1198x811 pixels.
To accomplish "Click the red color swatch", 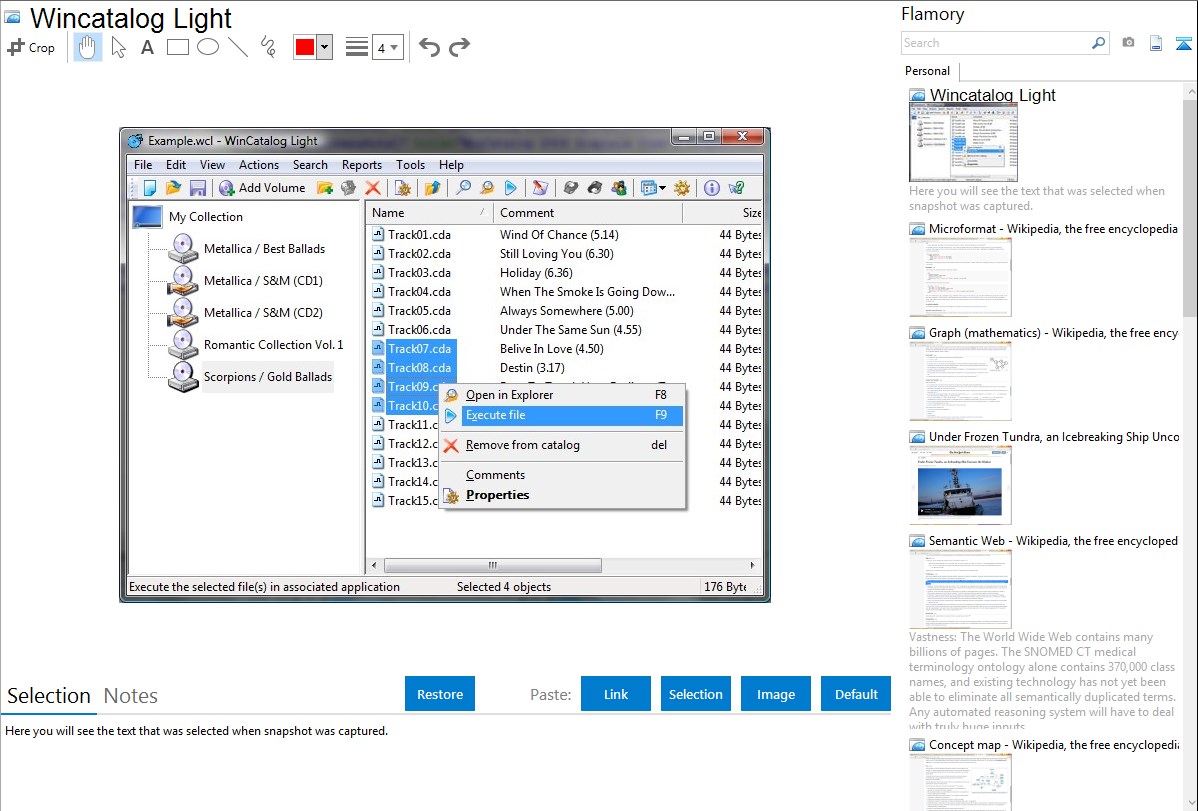I will click(x=305, y=47).
